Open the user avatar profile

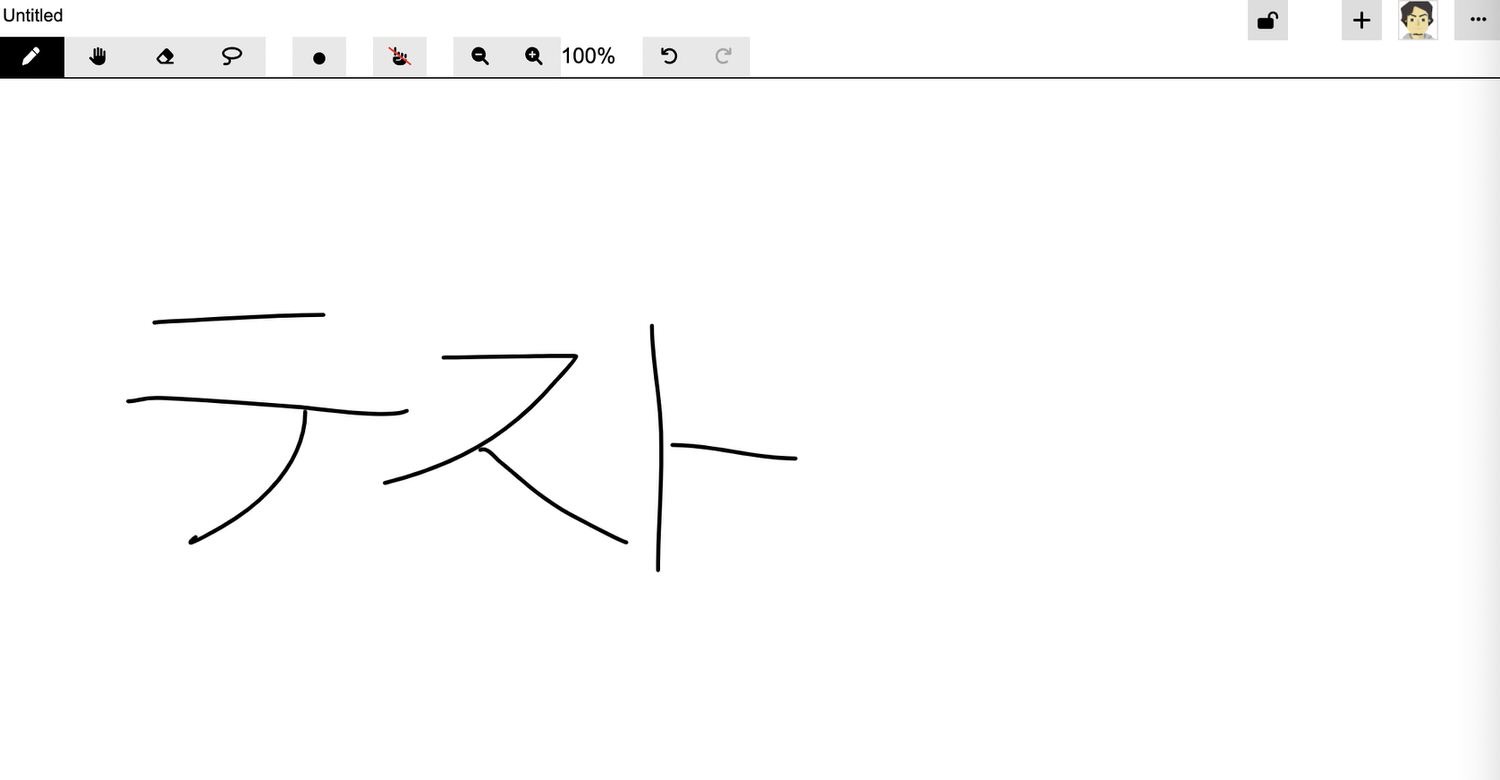coord(1417,20)
